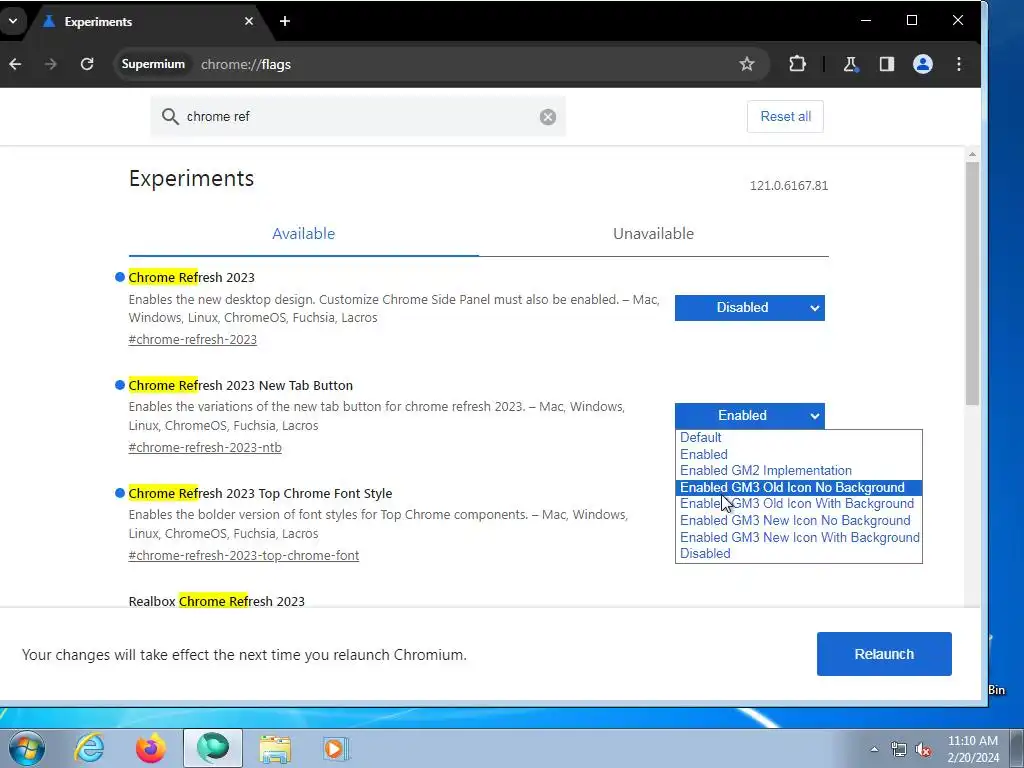
Task: Clear the flags search text
Action: coord(548,116)
